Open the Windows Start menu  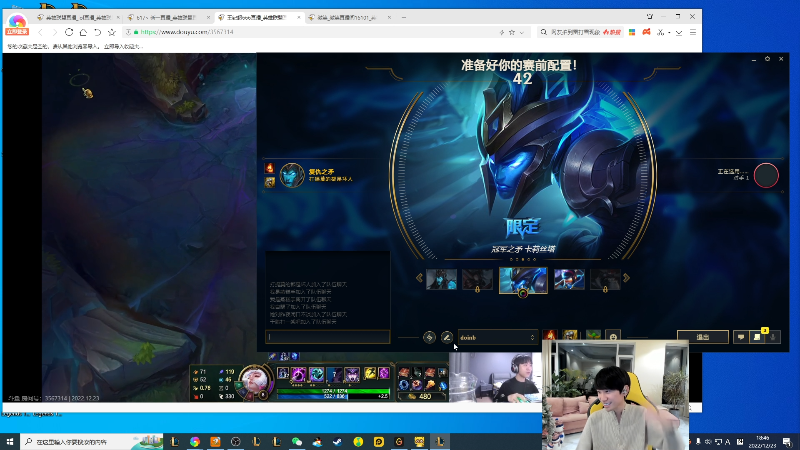tap(10, 441)
